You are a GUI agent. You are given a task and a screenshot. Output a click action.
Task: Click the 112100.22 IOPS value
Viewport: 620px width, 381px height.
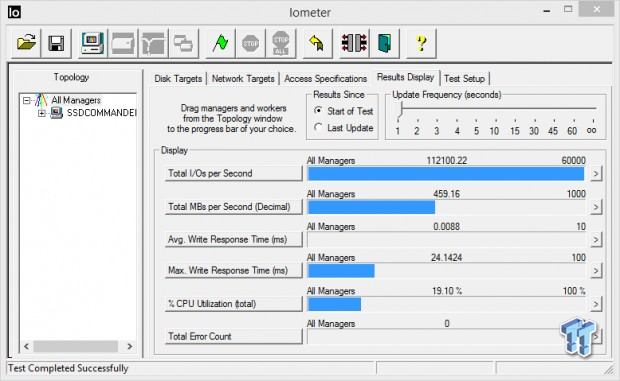(x=446, y=161)
